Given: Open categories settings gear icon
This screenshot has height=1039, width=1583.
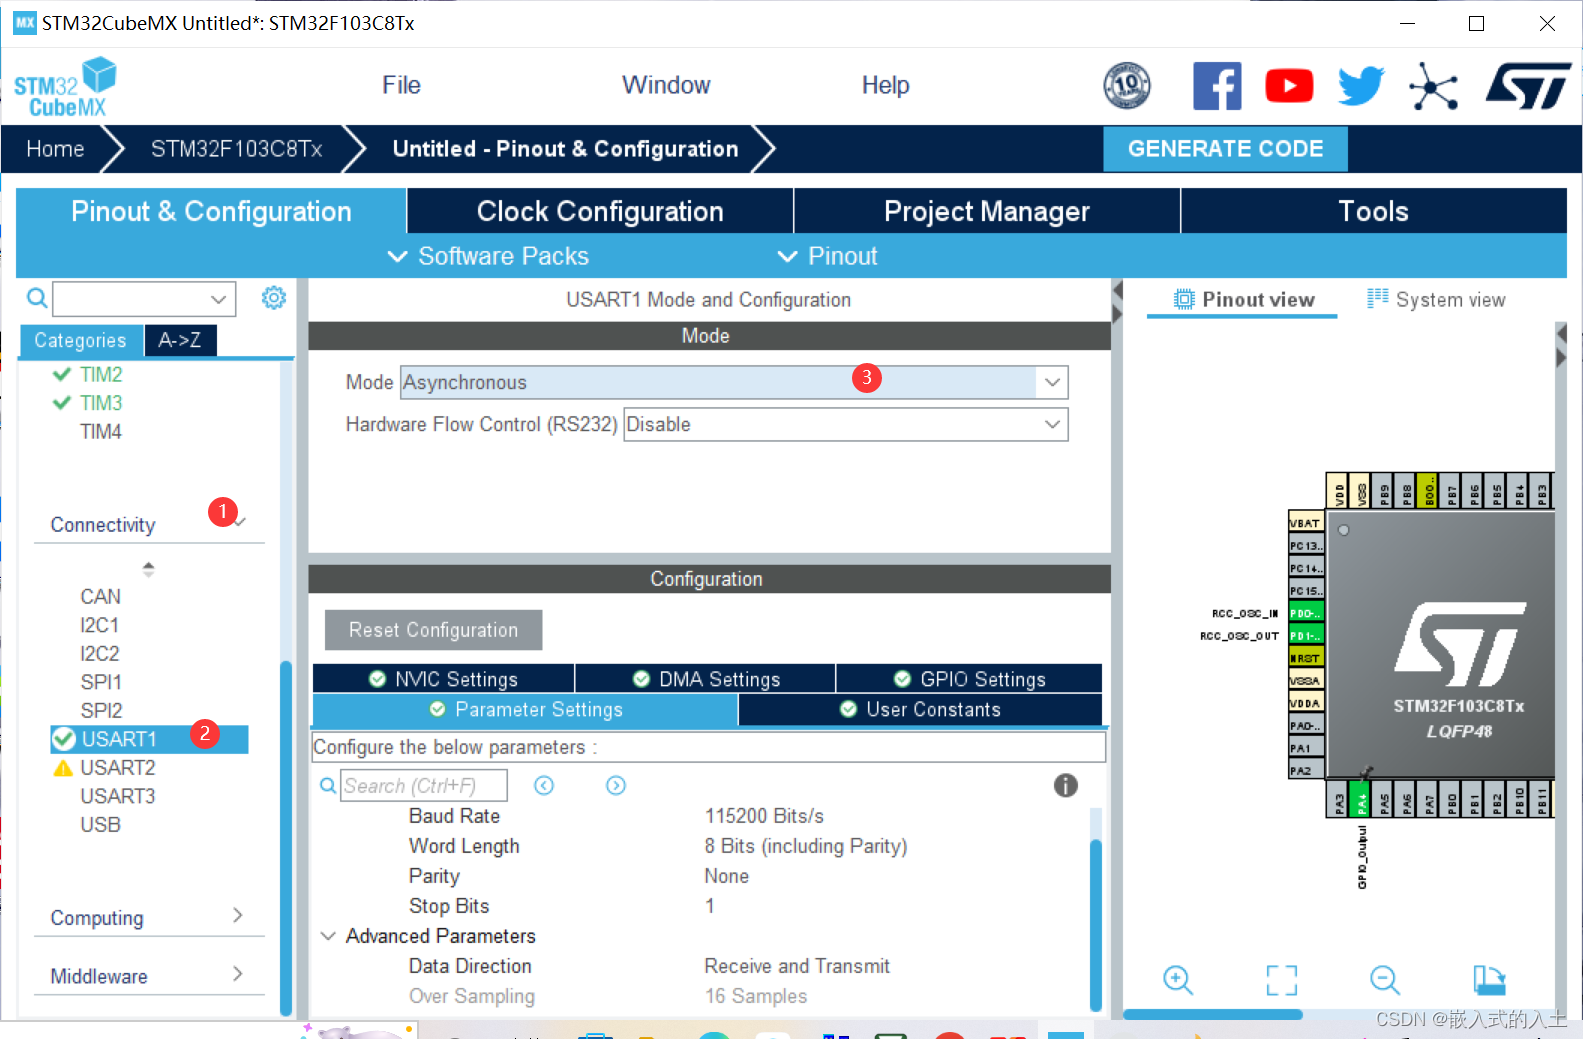Looking at the screenshot, I should click(x=274, y=297).
